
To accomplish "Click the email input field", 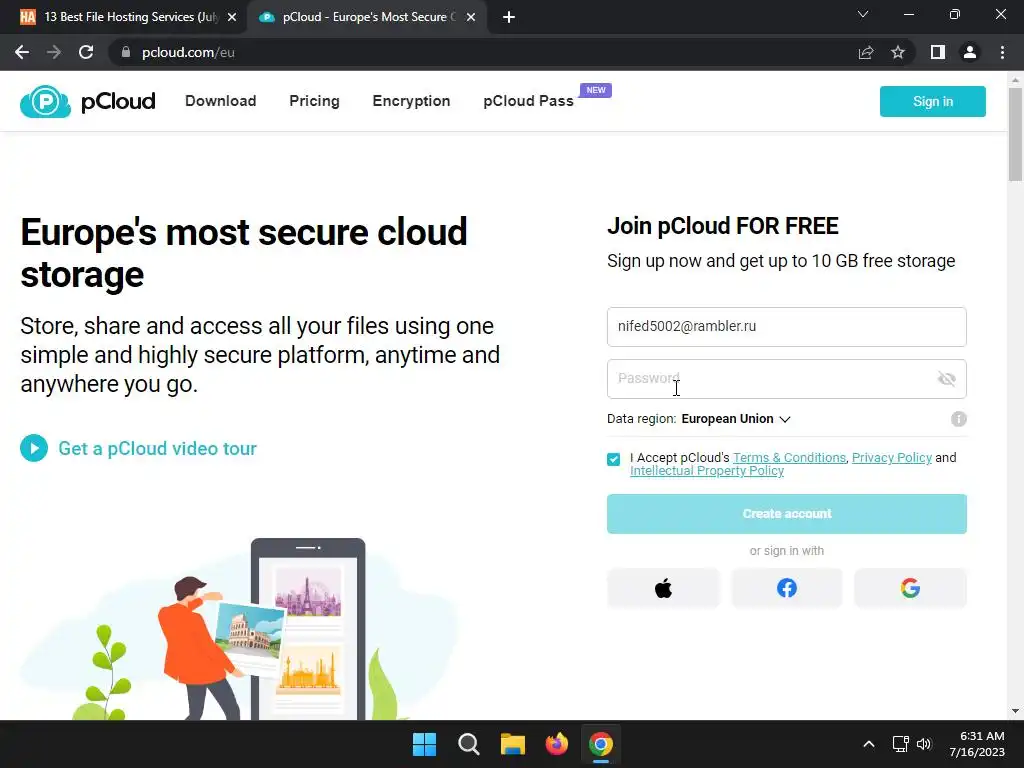I will point(786,327).
